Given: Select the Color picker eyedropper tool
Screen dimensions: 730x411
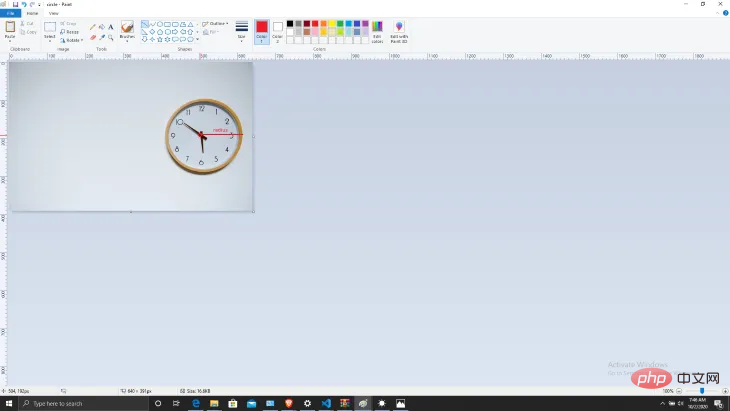Looking at the screenshot, I should (101, 37).
